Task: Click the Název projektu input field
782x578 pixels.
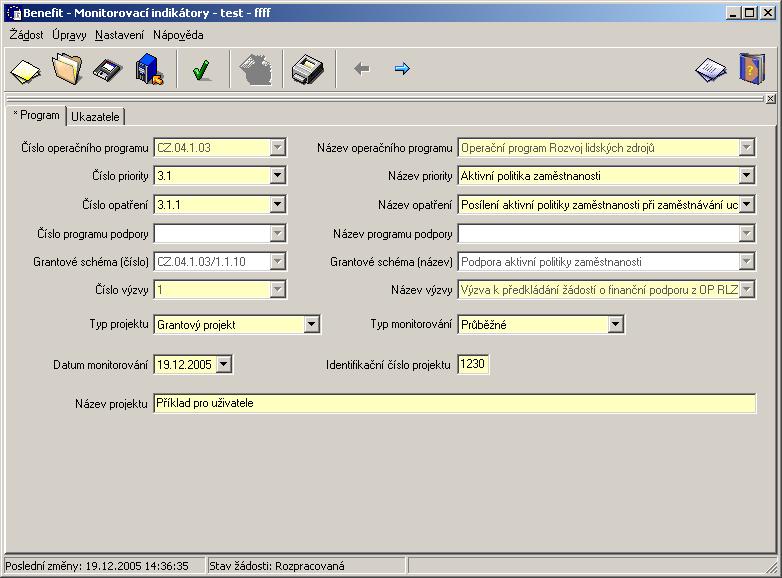Action: click(x=454, y=403)
